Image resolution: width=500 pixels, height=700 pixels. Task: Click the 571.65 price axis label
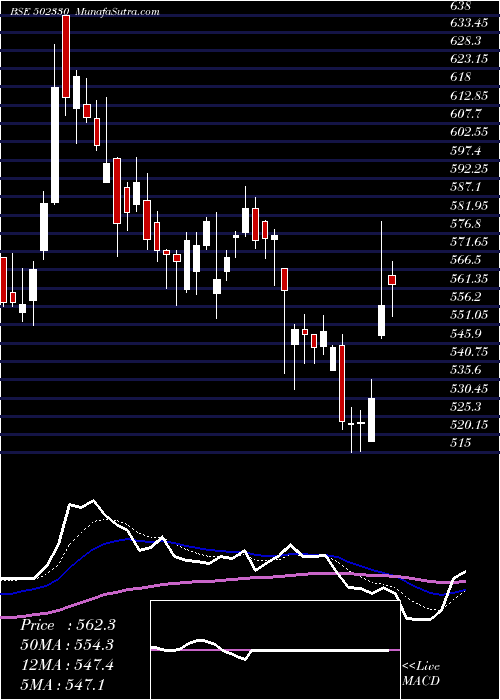tap(468, 242)
